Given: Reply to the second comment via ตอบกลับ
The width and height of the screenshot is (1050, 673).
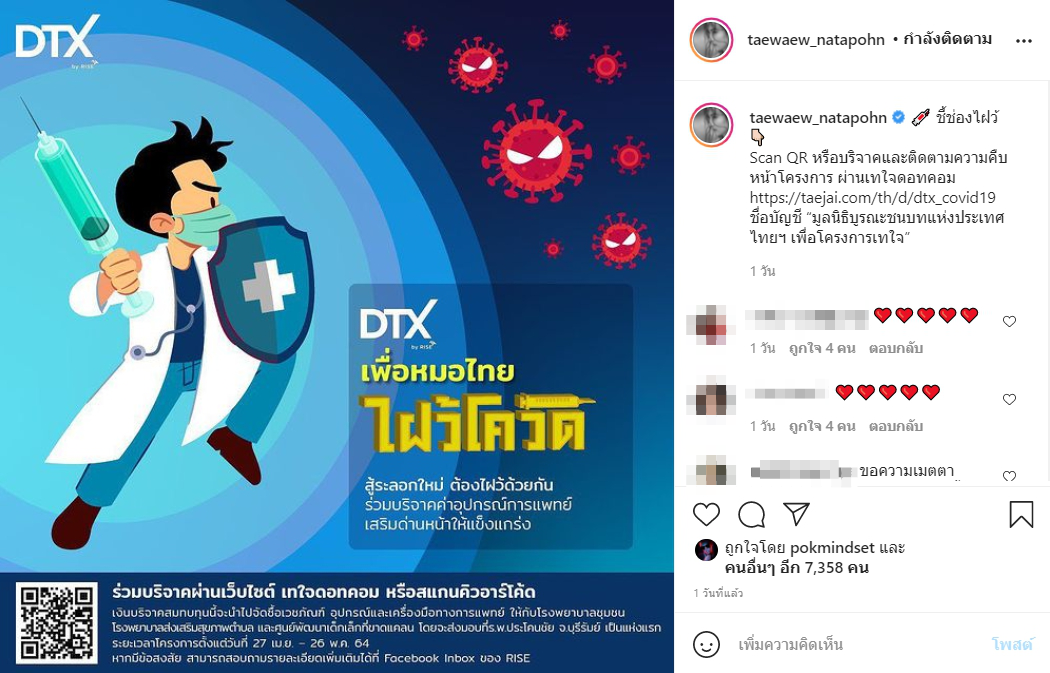Looking at the screenshot, I should [895, 426].
